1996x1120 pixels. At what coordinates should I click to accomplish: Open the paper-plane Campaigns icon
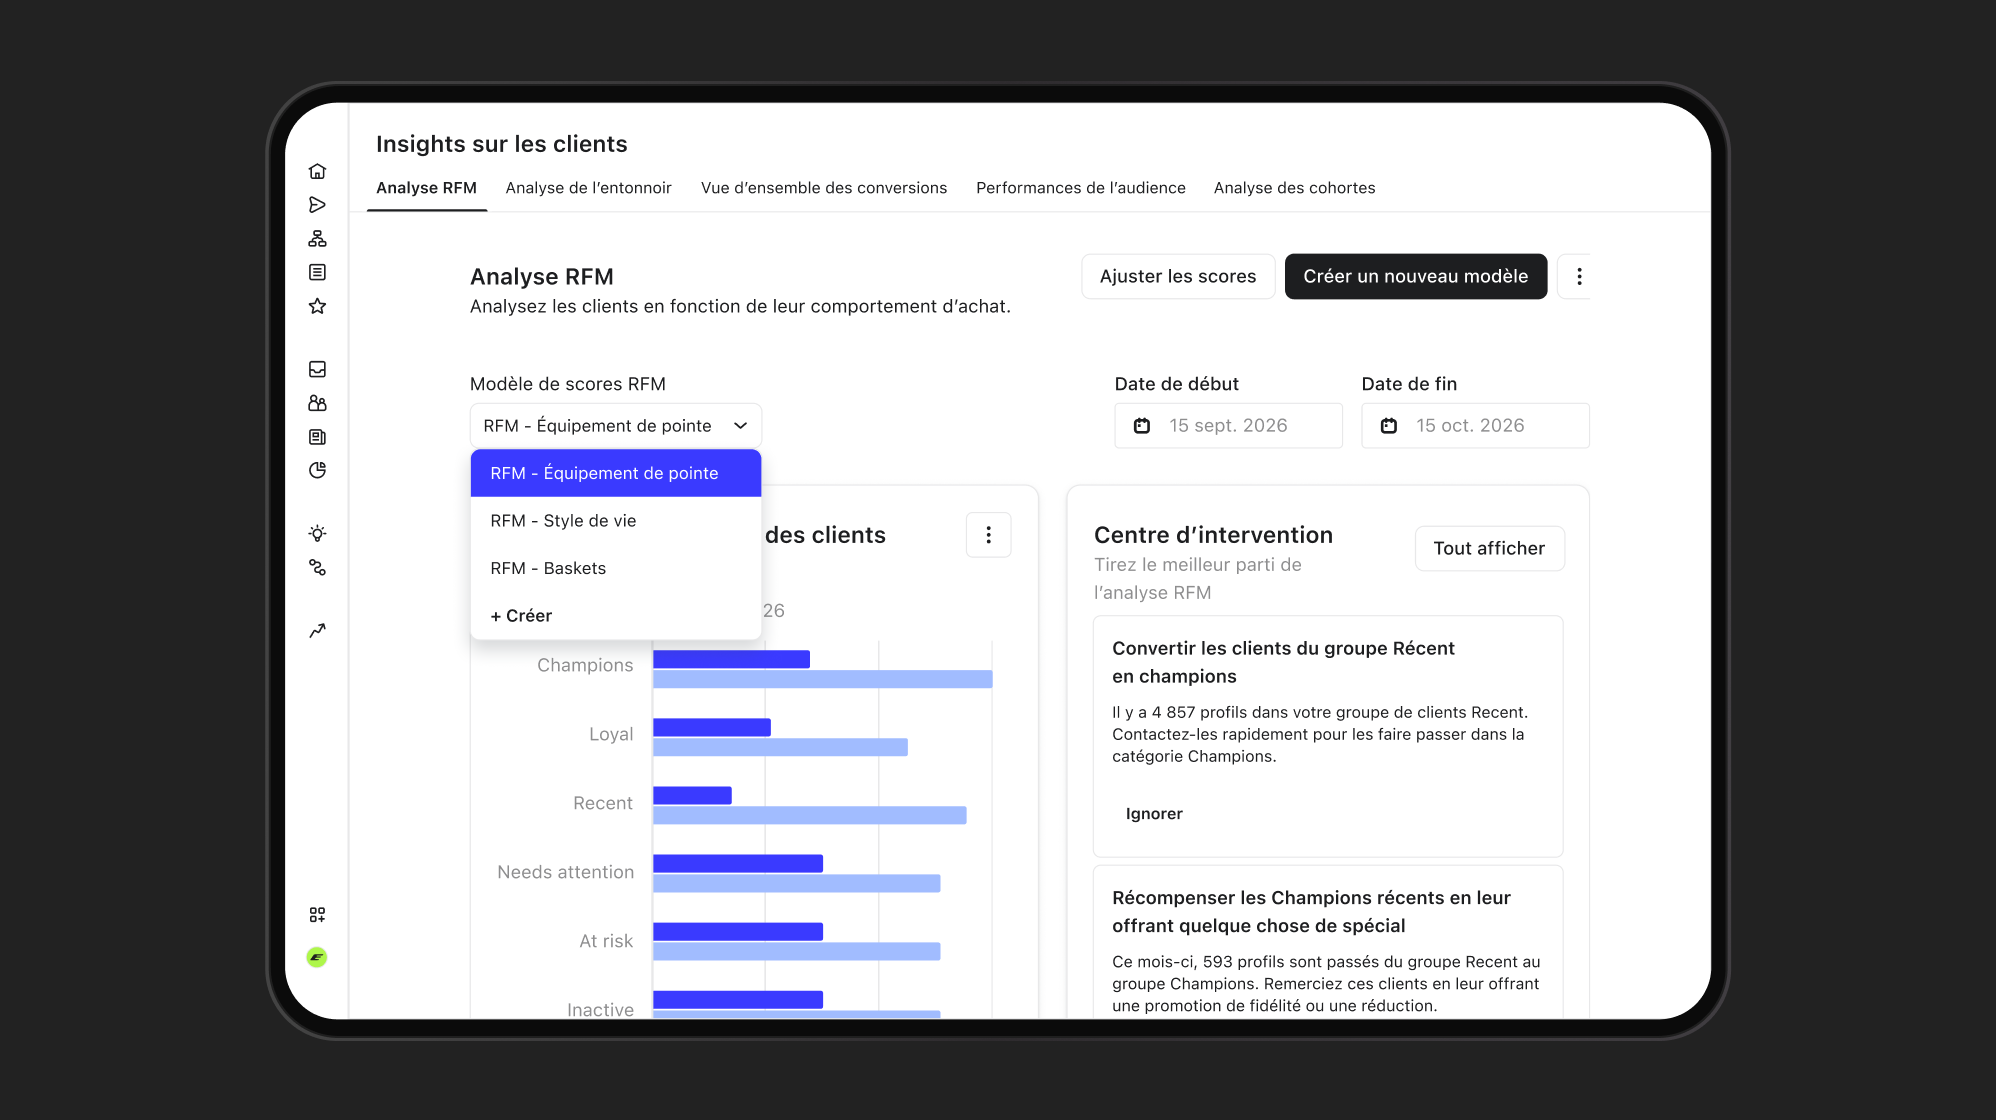(317, 205)
